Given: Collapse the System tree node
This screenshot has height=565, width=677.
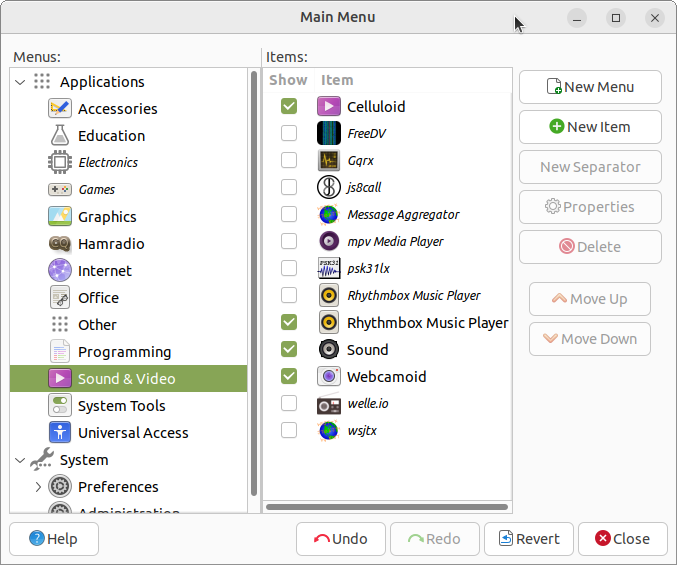Looking at the screenshot, I should click(20, 460).
